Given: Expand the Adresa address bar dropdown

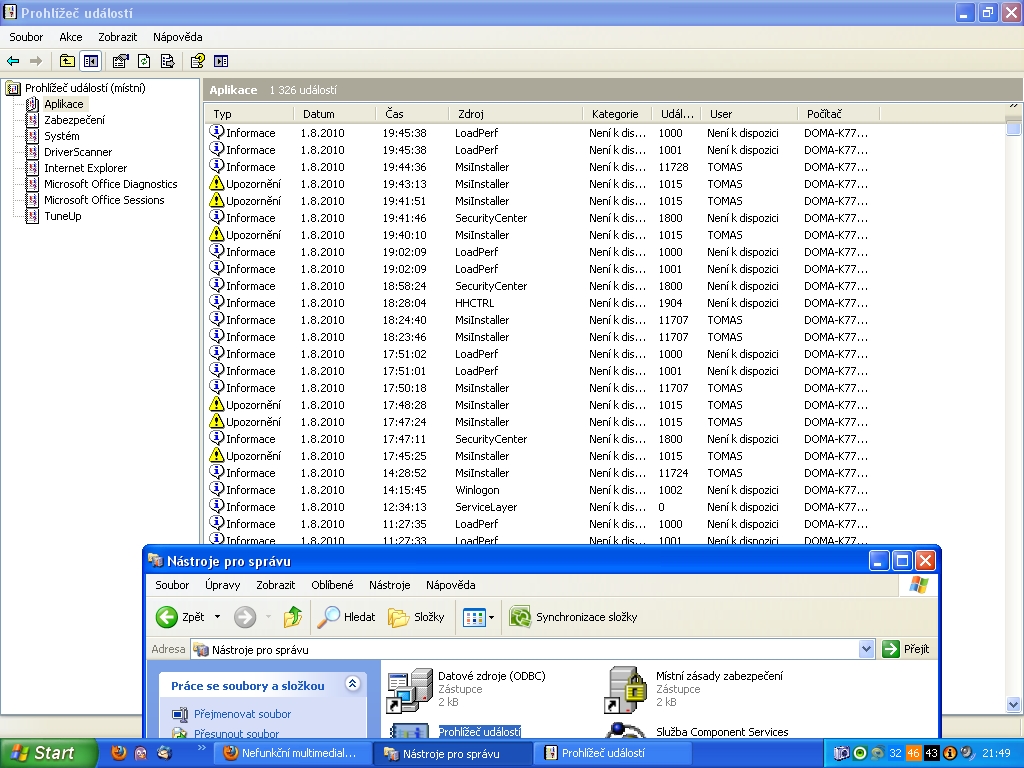Looking at the screenshot, I should point(866,649).
